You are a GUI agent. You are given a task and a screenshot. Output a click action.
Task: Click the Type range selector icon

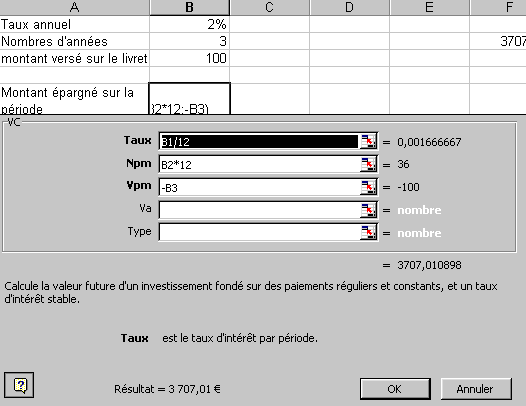368,233
